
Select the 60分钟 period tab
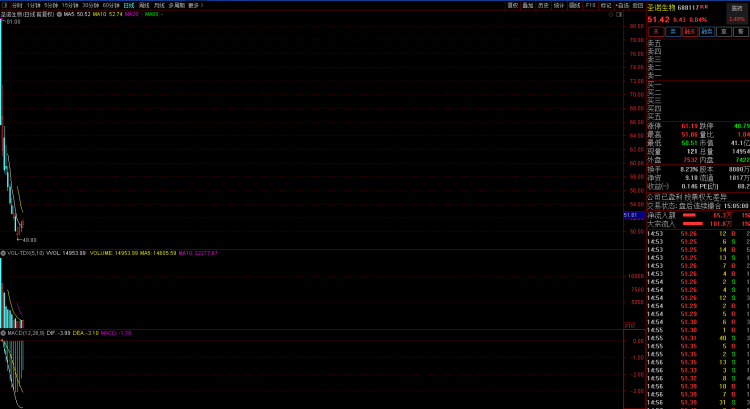click(x=111, y=5)
